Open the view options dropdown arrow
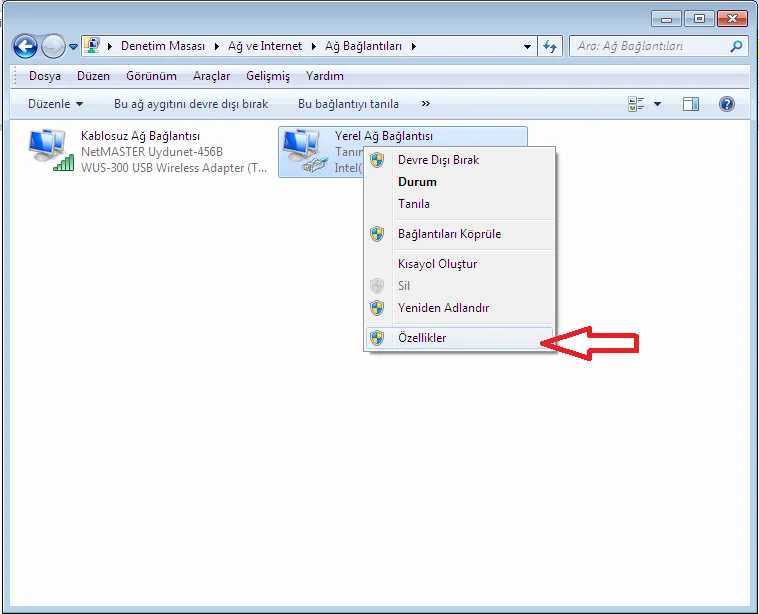This screenshot has height=614, width=759. tap(658, 104)
